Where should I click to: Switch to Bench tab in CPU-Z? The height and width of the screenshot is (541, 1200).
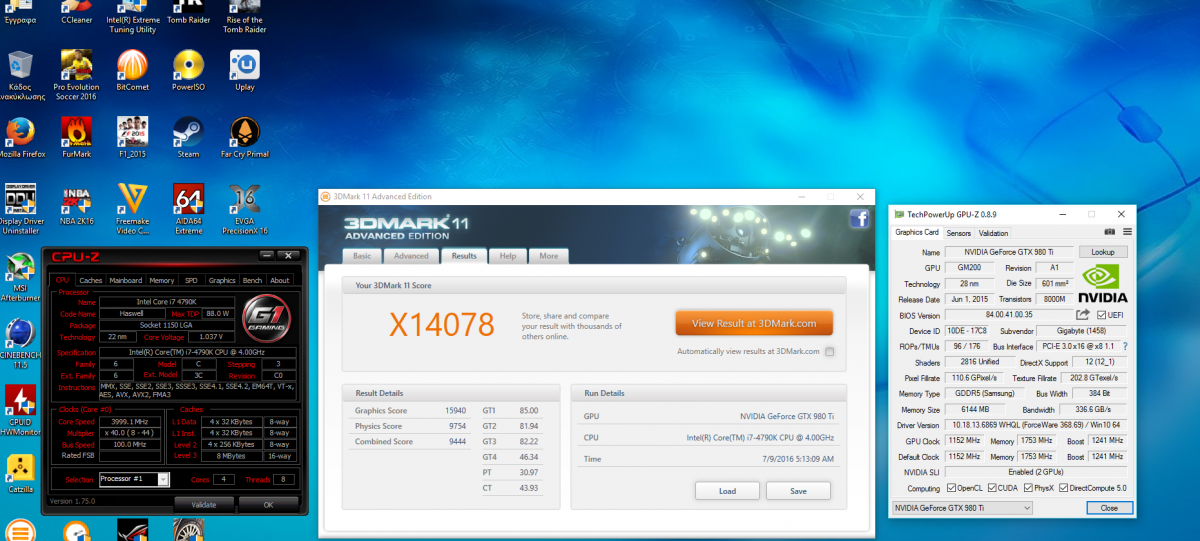pyautogui.click(x=253, y=280)
